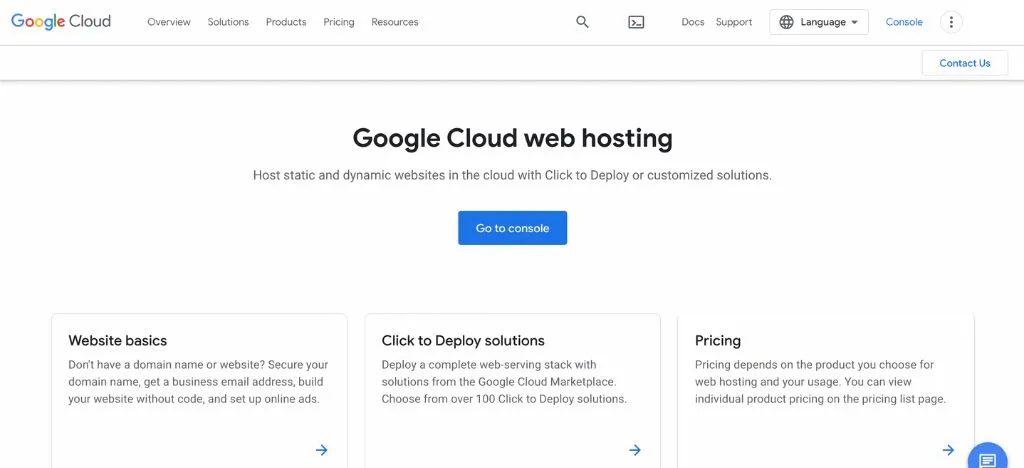Image resolution: width=1024 pixels, height=468 pixels.
Task: Go to Pricing in top navigation
Action: [339, 22]
